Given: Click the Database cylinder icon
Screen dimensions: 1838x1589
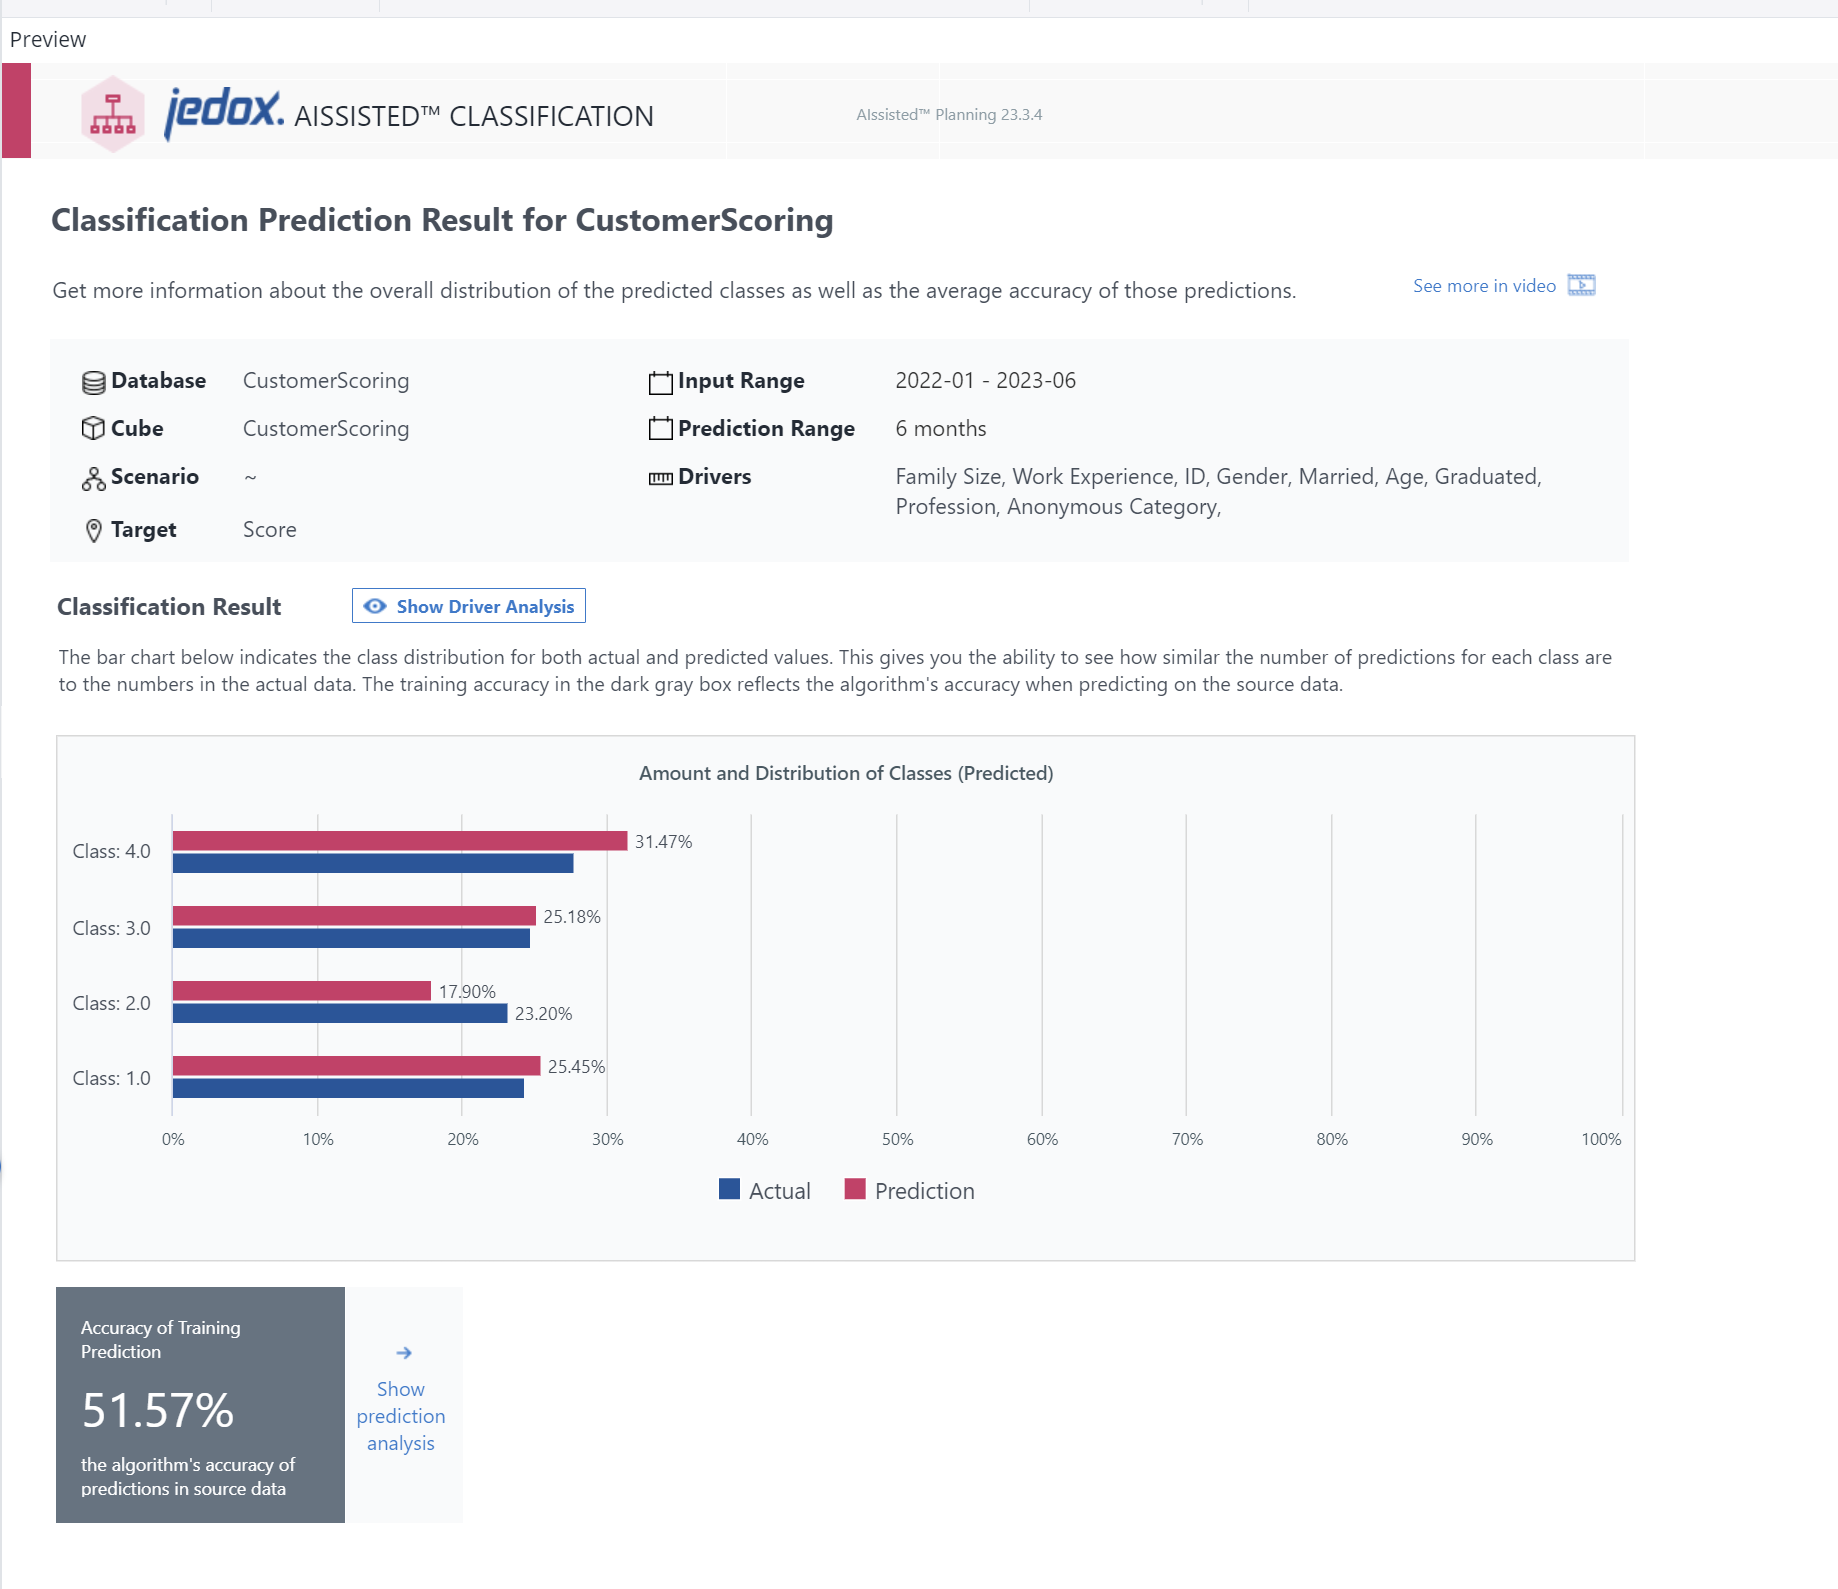Looking at the screenshot, I should tap(92, 381).
